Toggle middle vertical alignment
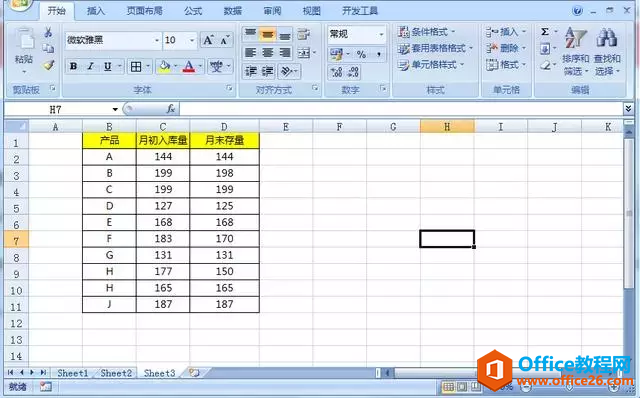Viewport: 640px width, 398px height. coord(267,34)
